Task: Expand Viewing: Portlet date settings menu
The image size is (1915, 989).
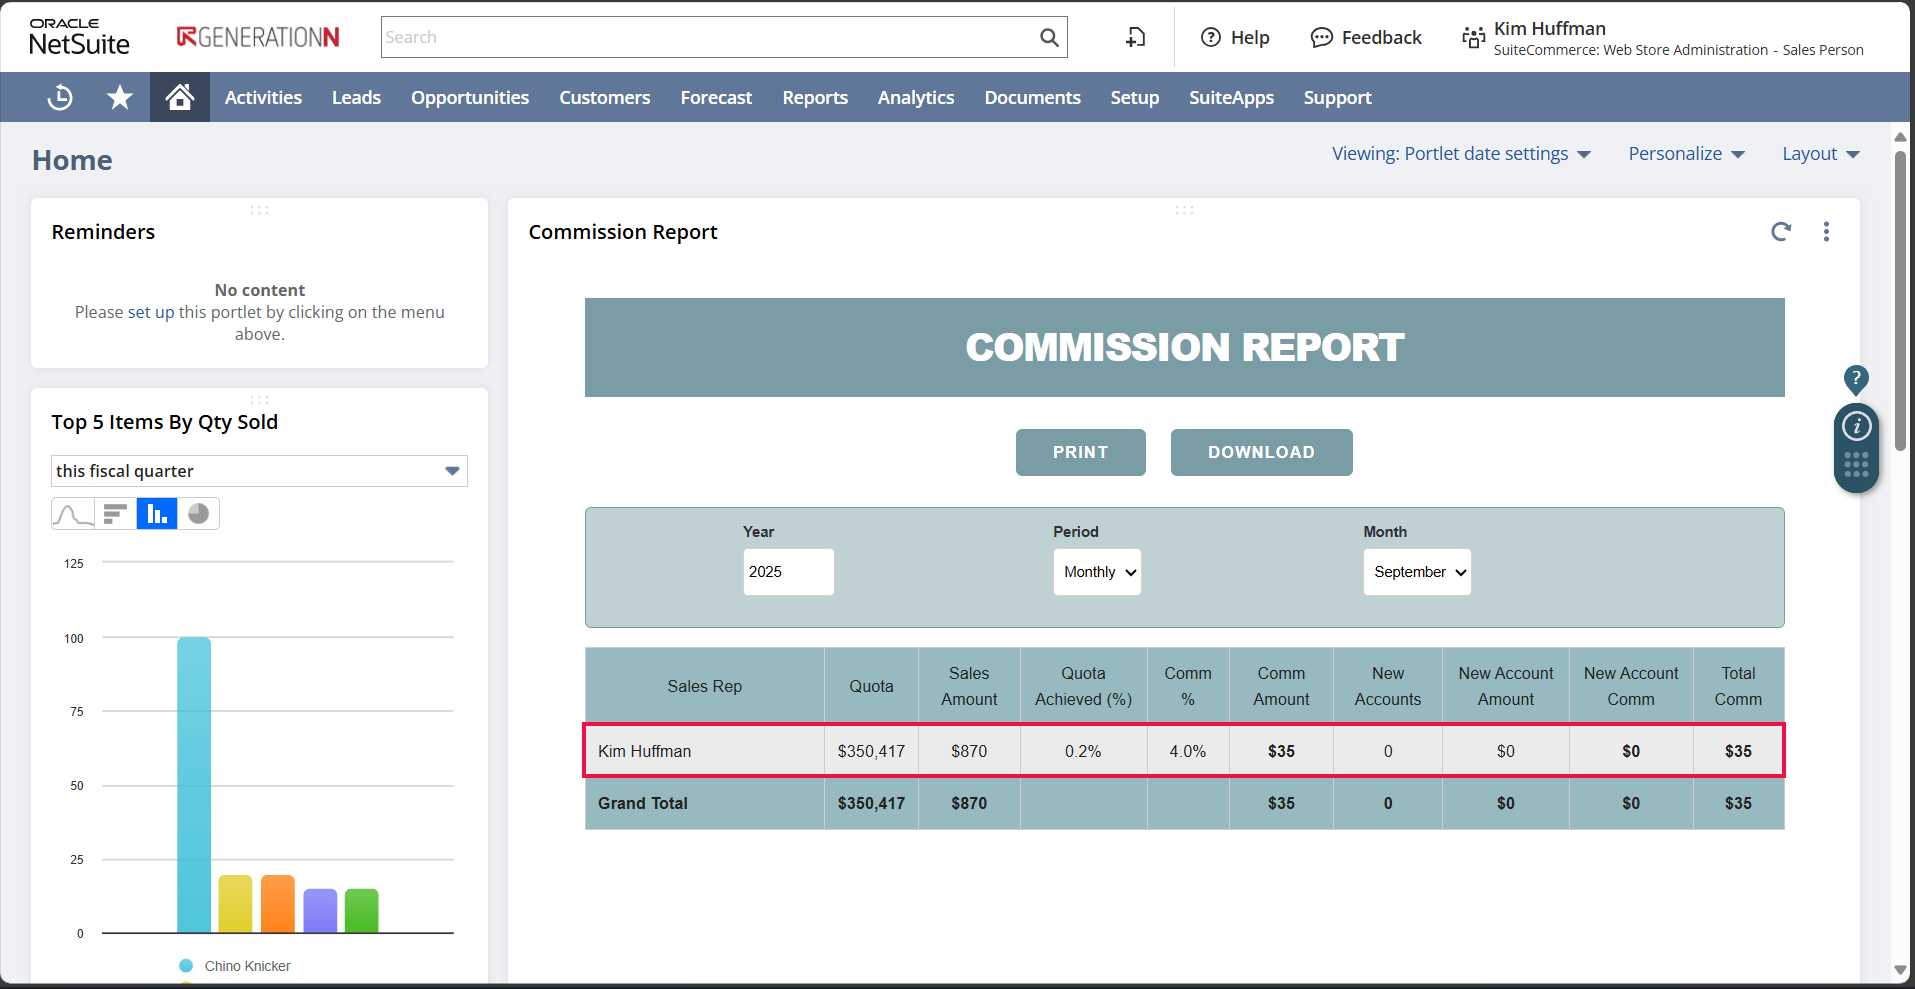Action: pos(1461,154)
